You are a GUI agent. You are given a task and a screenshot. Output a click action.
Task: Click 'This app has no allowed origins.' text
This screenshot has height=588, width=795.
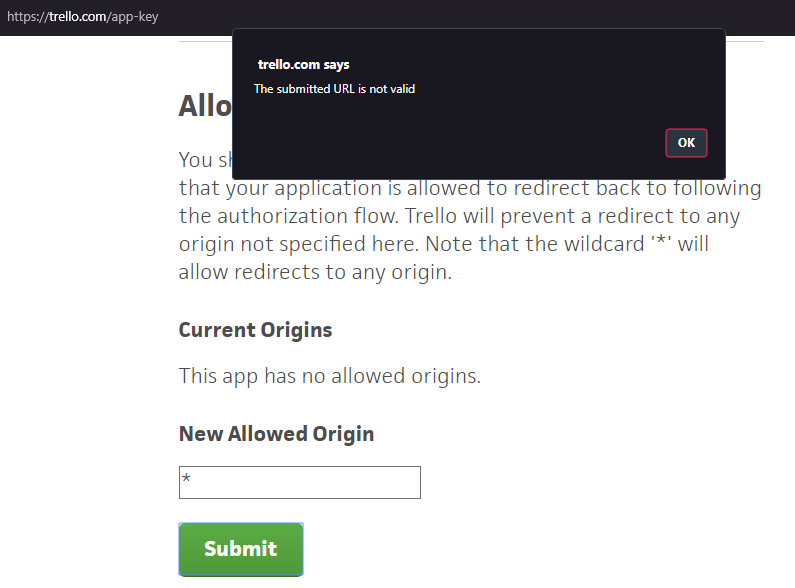(330, 376)
